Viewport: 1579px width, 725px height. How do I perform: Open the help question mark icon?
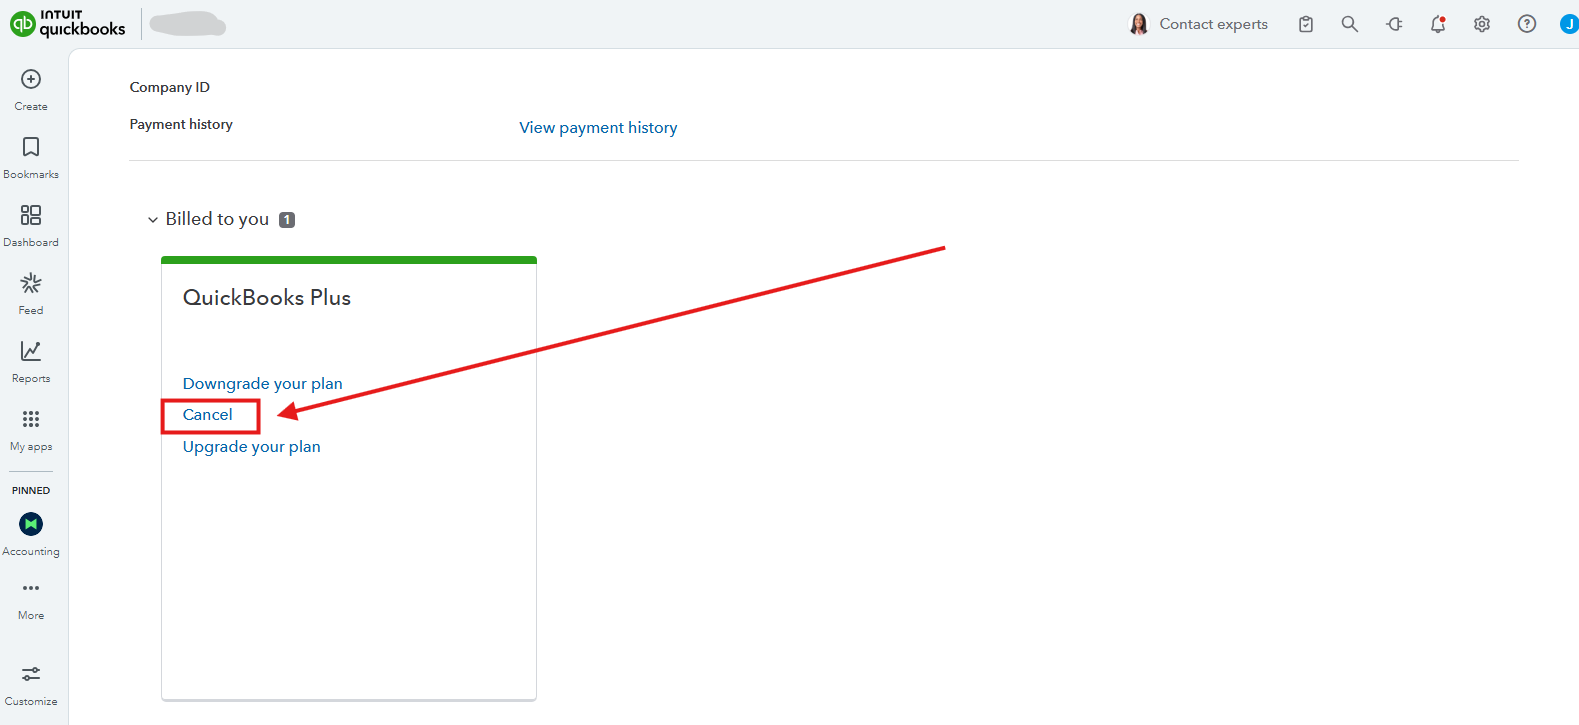[1527, 24]
